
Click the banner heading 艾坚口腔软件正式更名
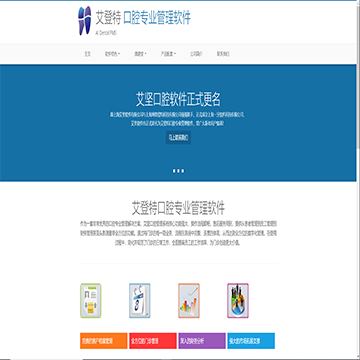pos(178,99)
